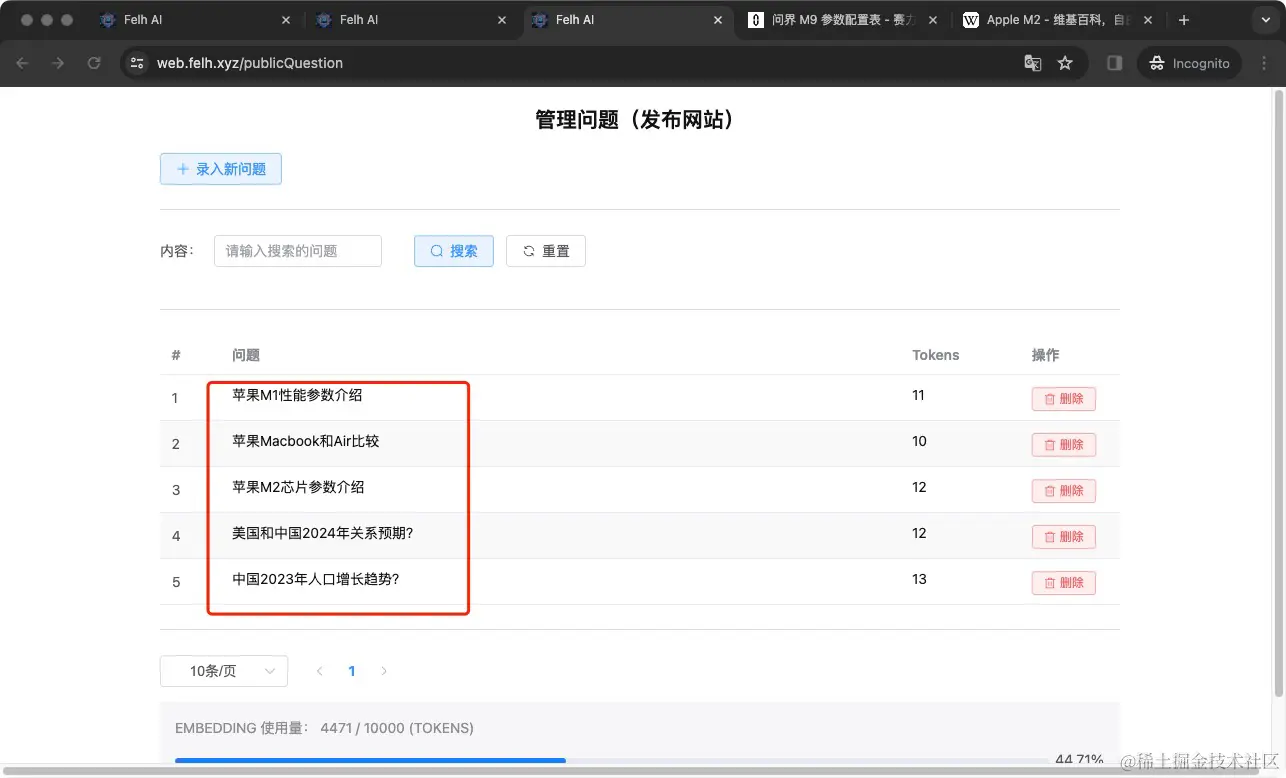Screen dimensions: 1286x778
Task: Delete the 美国和中国2024年关系预期 question
Action: [x=1064, y=537]
